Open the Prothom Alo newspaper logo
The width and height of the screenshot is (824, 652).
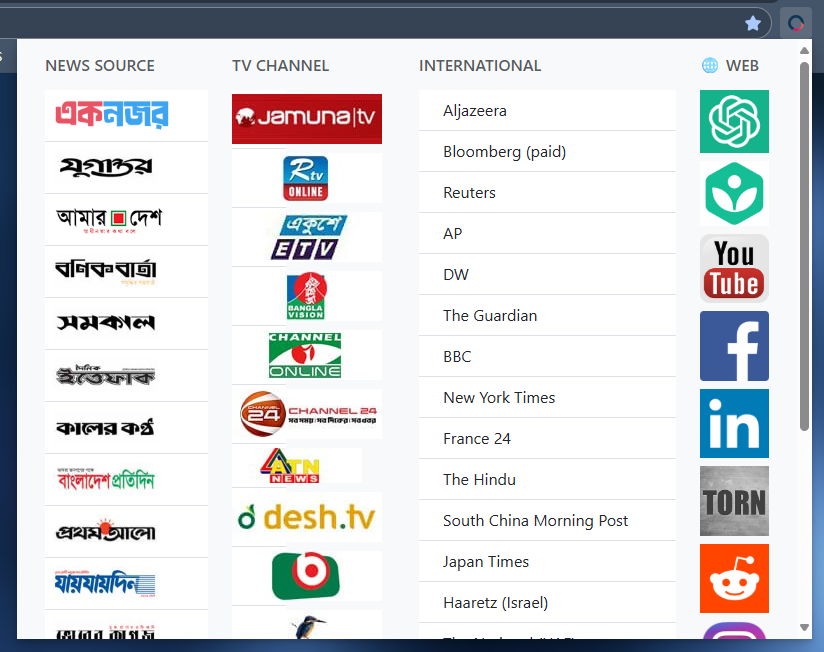click(x=106, y=531)
